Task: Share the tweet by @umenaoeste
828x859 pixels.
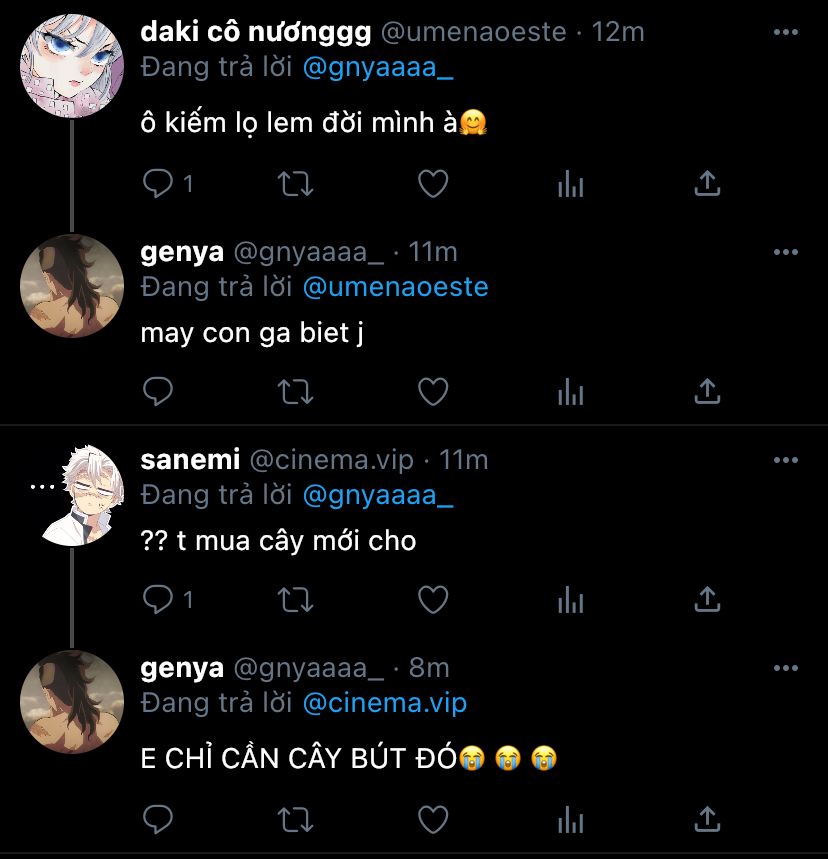Action: click(707, 183)
